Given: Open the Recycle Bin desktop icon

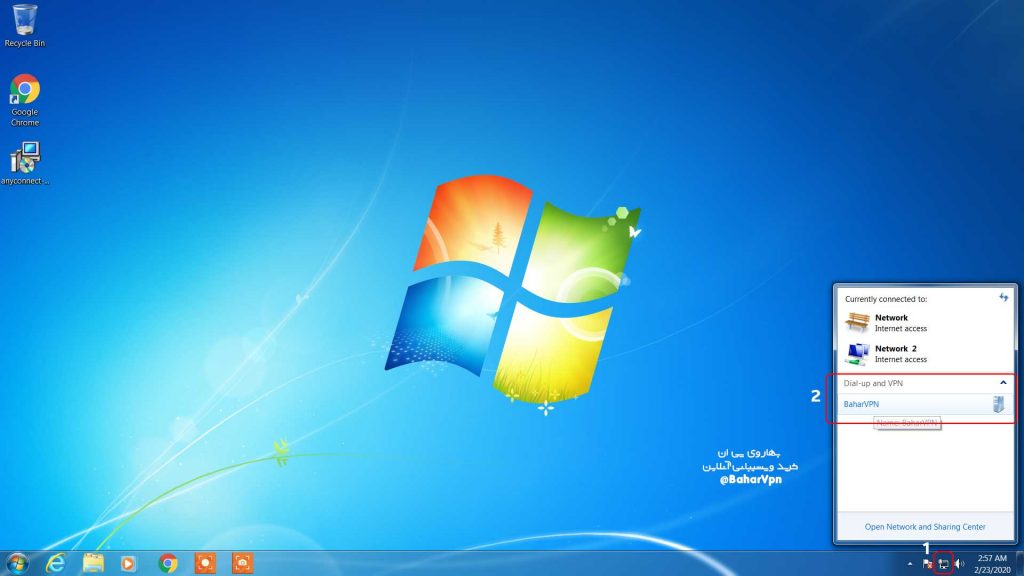Looking at the screenshot, I should click(x=25, y=26).
